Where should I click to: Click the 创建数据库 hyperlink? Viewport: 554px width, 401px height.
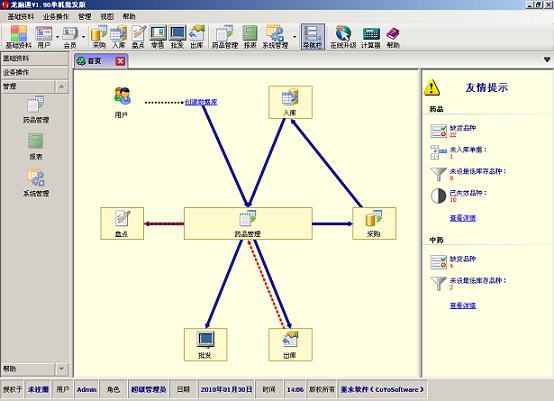point(201,102)
